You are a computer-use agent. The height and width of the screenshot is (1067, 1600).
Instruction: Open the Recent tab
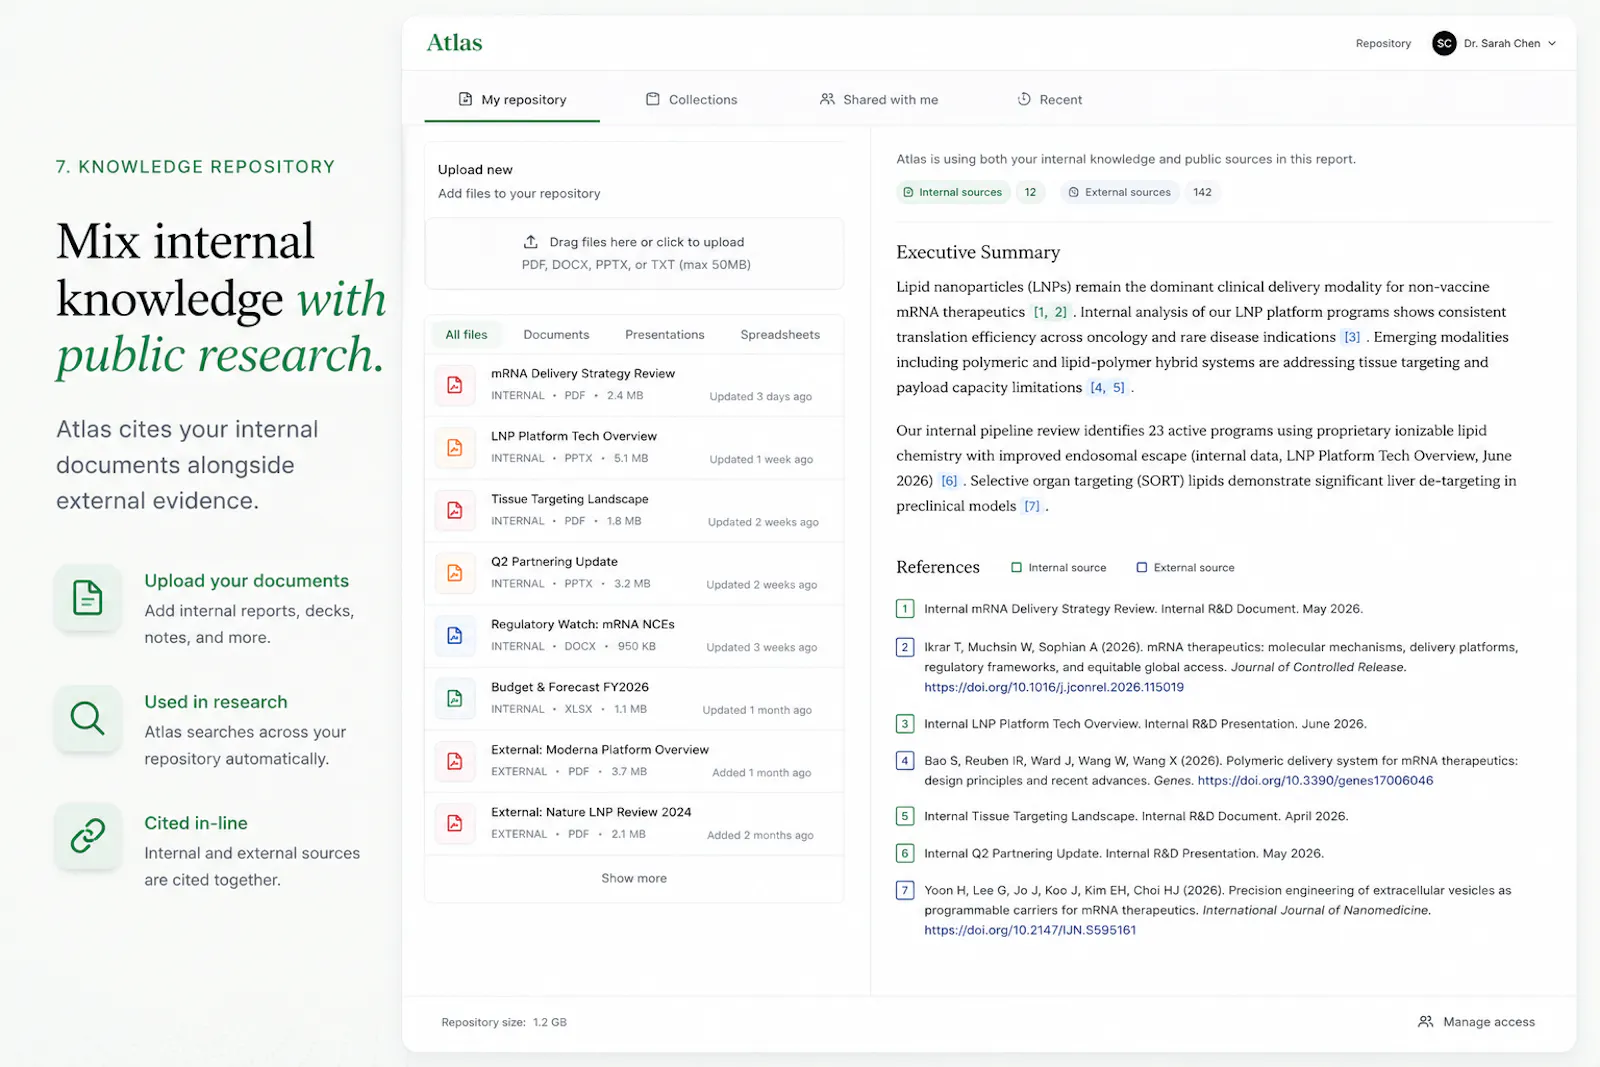(1050, 100)
